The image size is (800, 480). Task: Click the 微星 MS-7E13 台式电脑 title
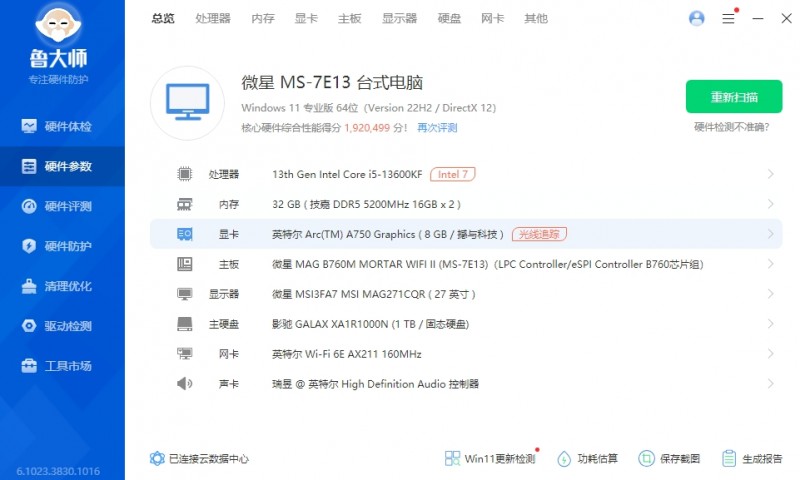tap(332, 82)
